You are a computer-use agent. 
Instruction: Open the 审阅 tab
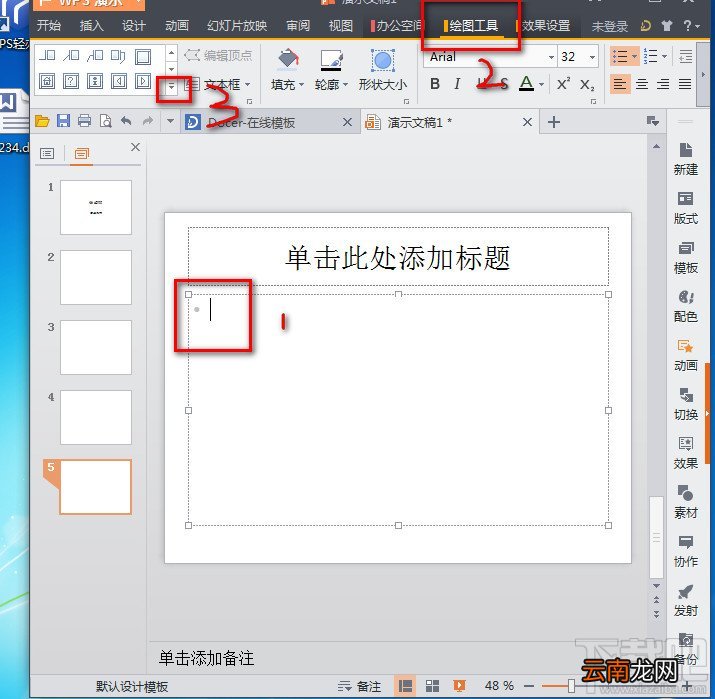(x=298, y=26)
